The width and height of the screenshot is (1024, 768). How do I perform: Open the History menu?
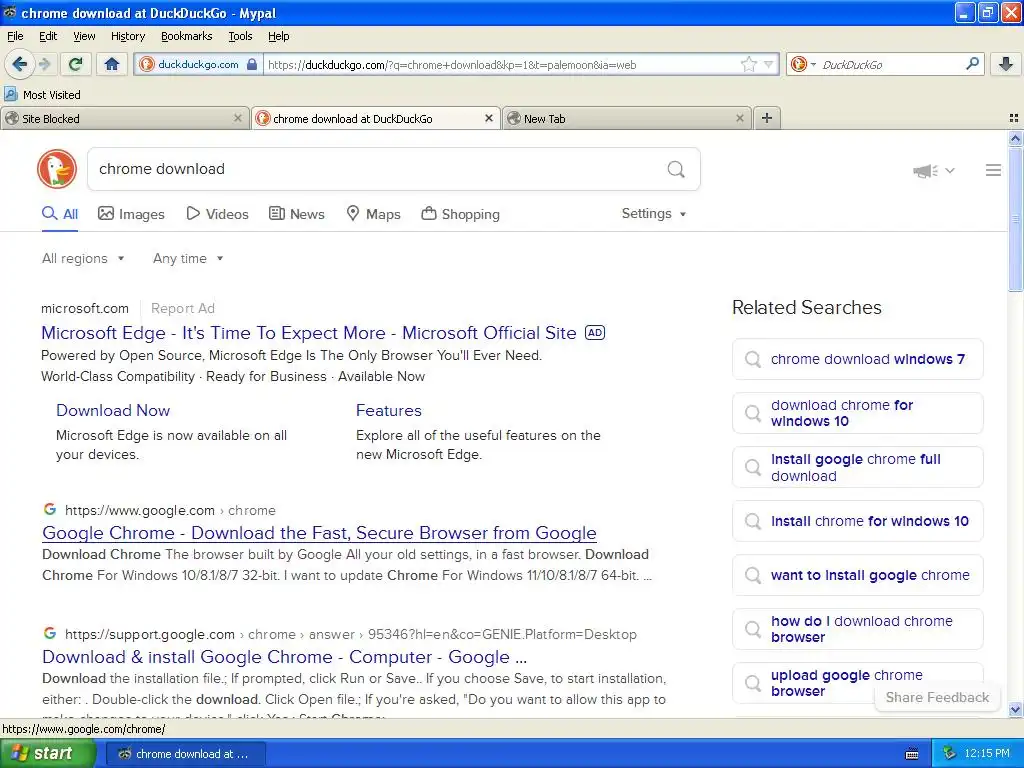pos(127,36)
